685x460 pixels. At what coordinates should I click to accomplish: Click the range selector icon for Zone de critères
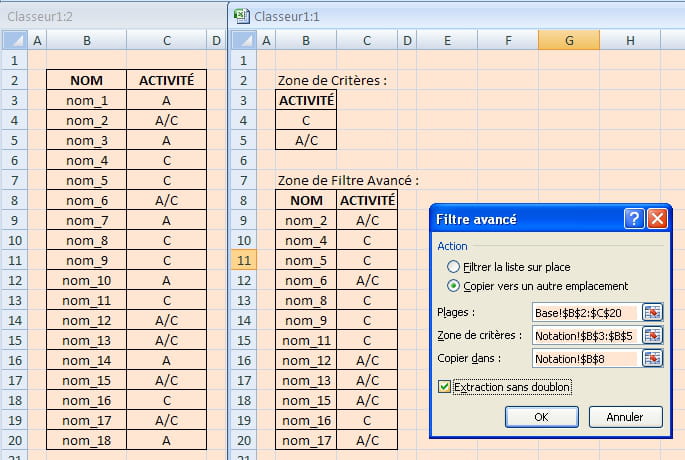click(x=653, y=335)
